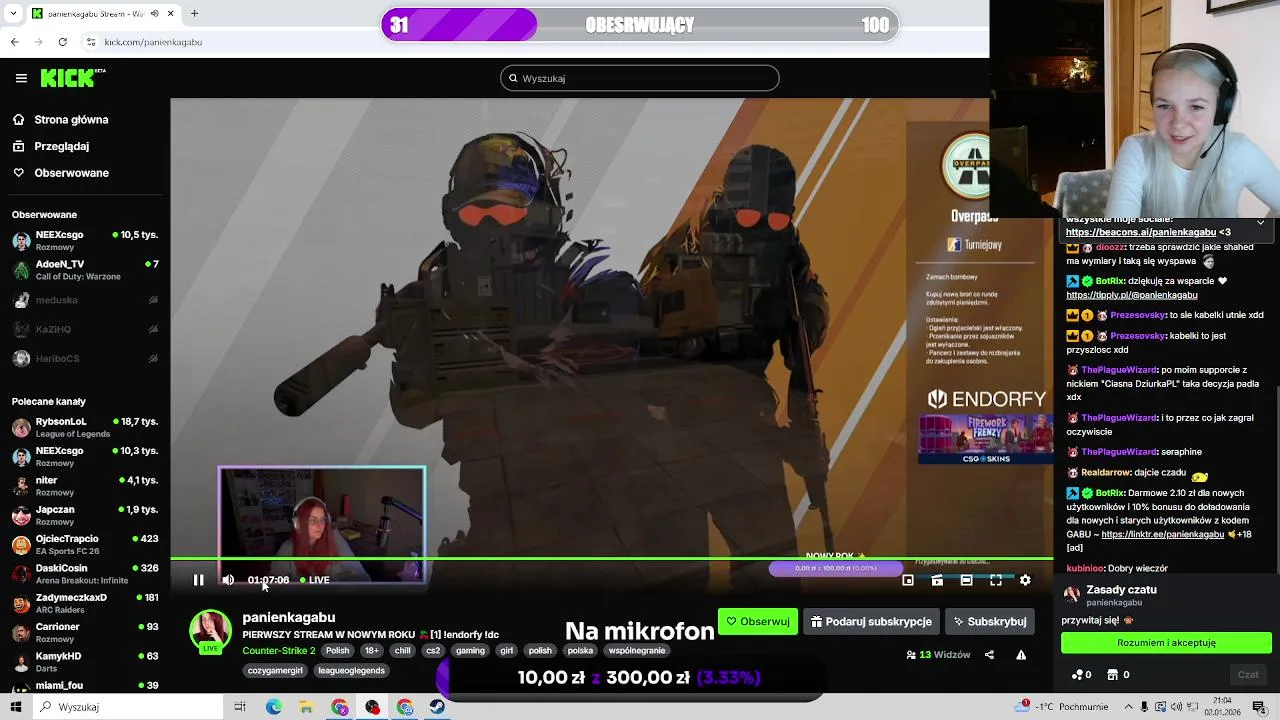This screenshot has height=720, width=1280.
Task: Pause the stream playback
Action: [198, 580]
